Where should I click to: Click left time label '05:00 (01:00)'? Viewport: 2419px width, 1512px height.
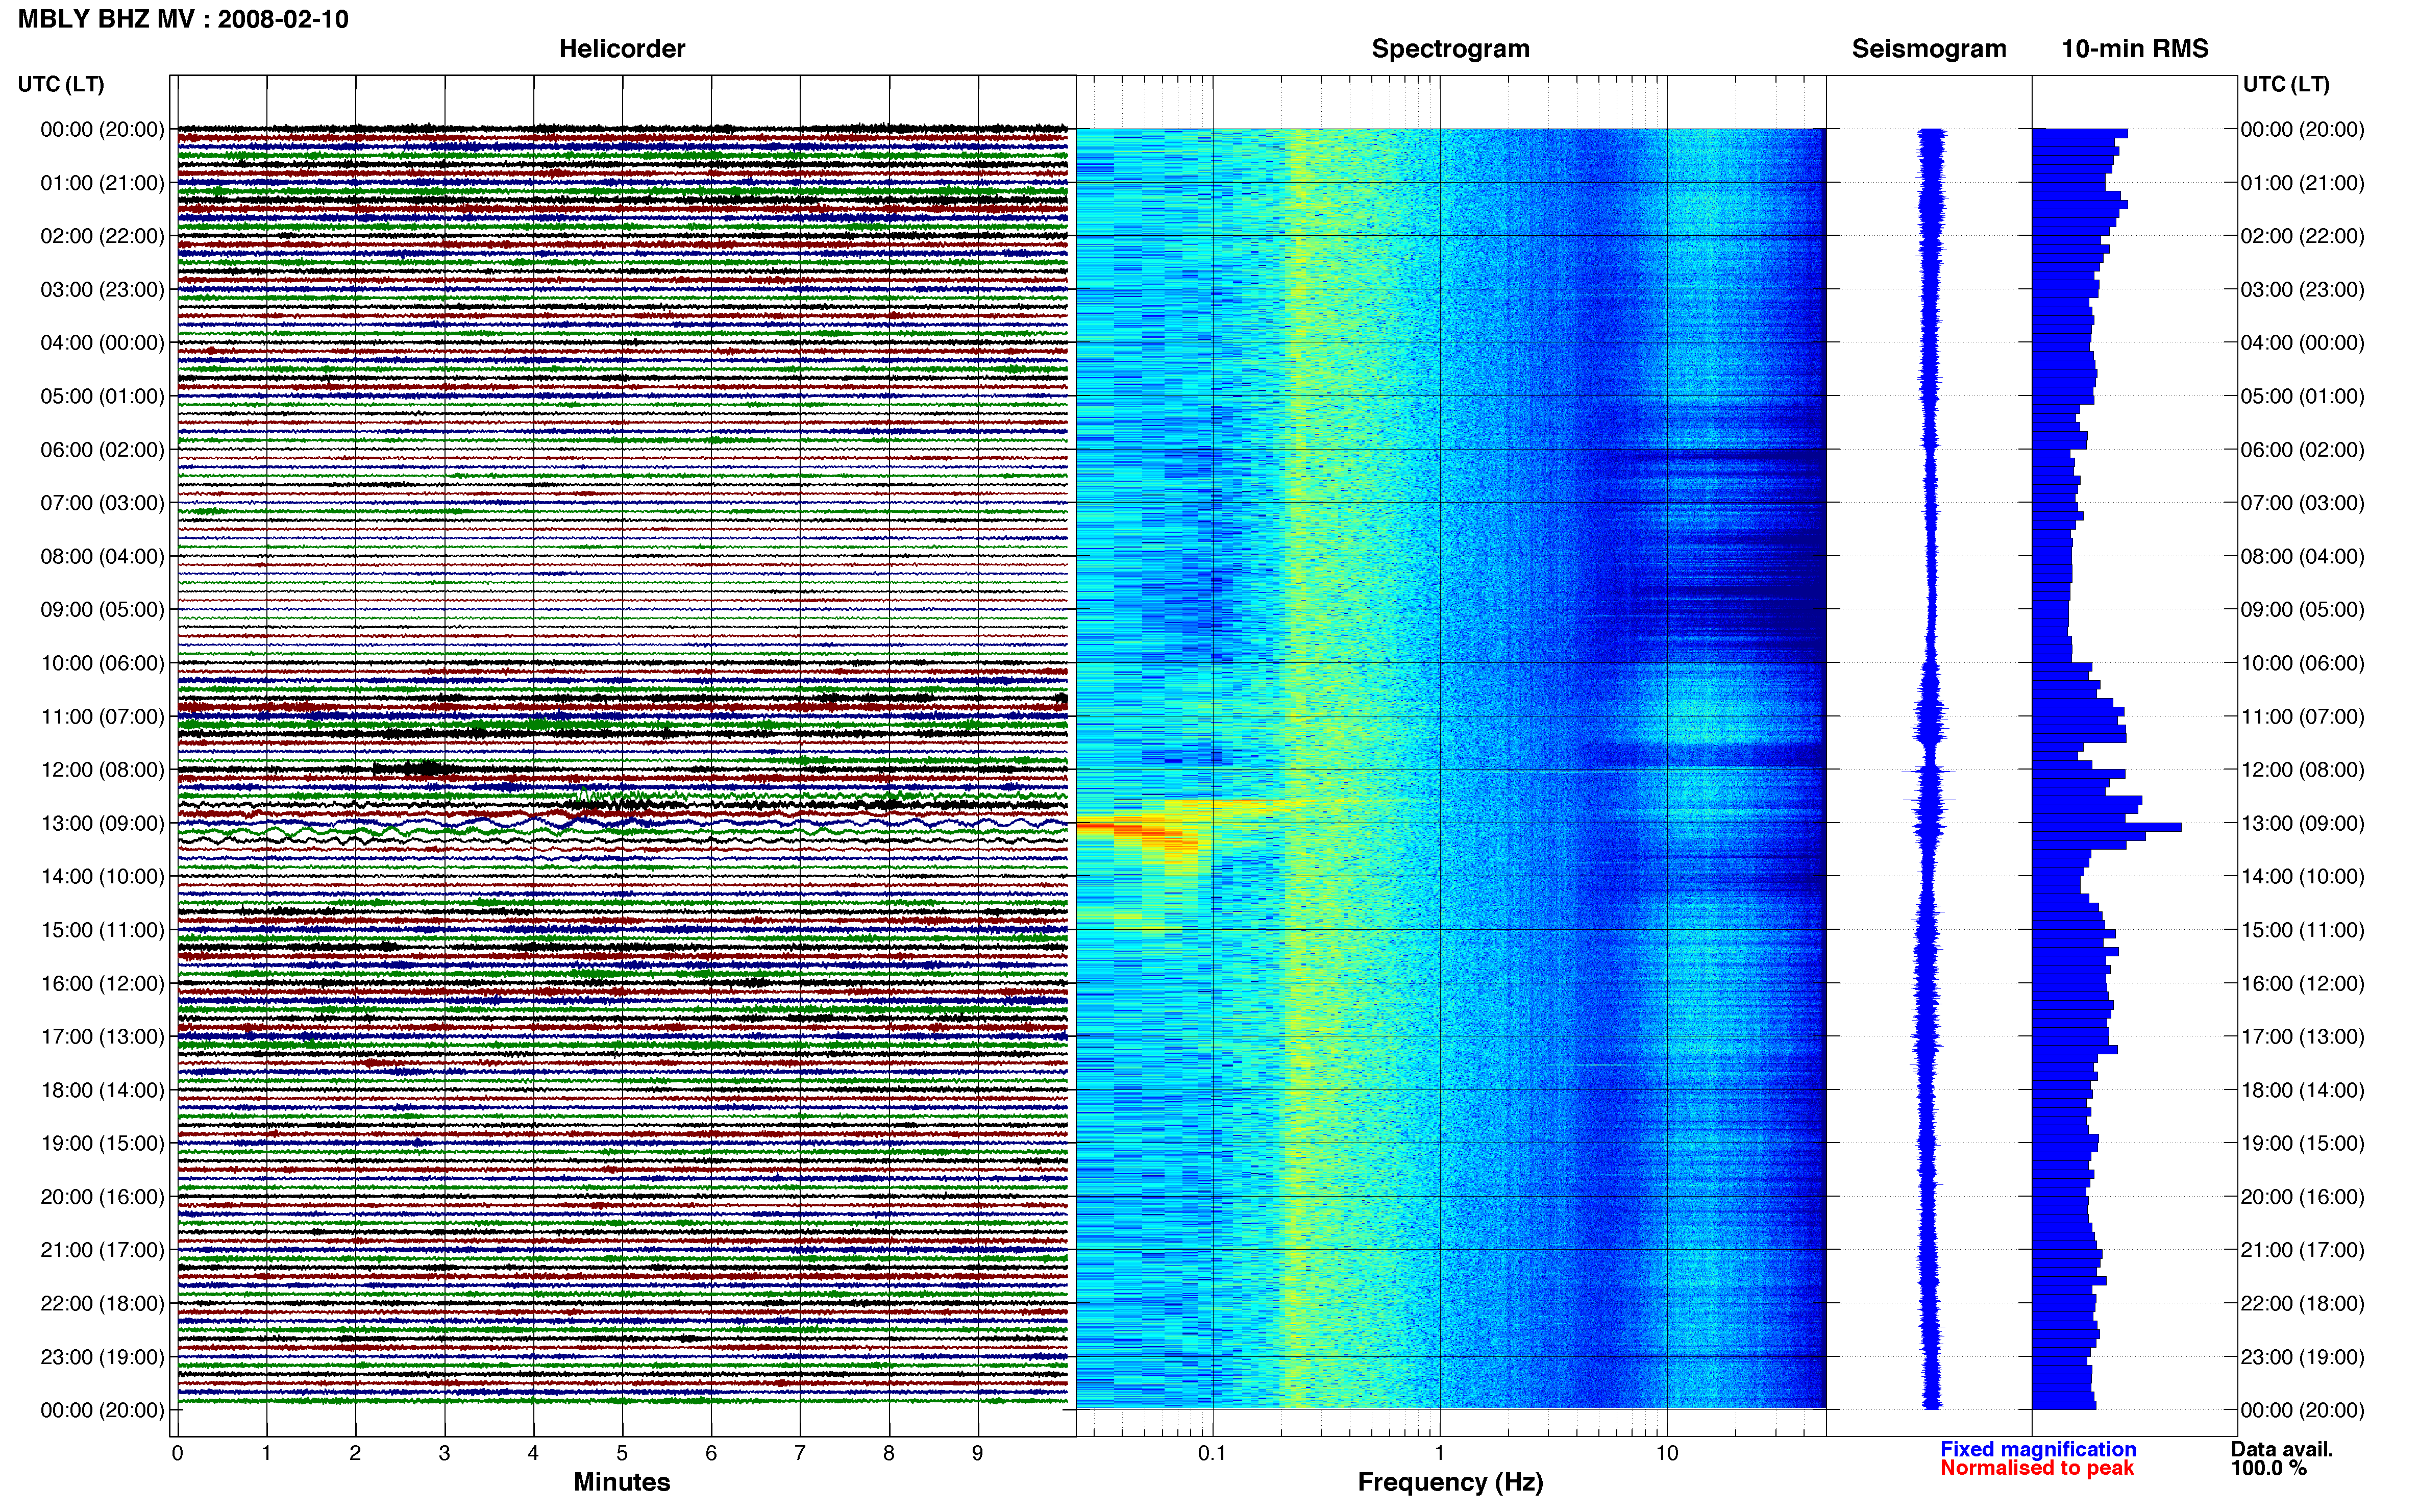coord(102,396)
